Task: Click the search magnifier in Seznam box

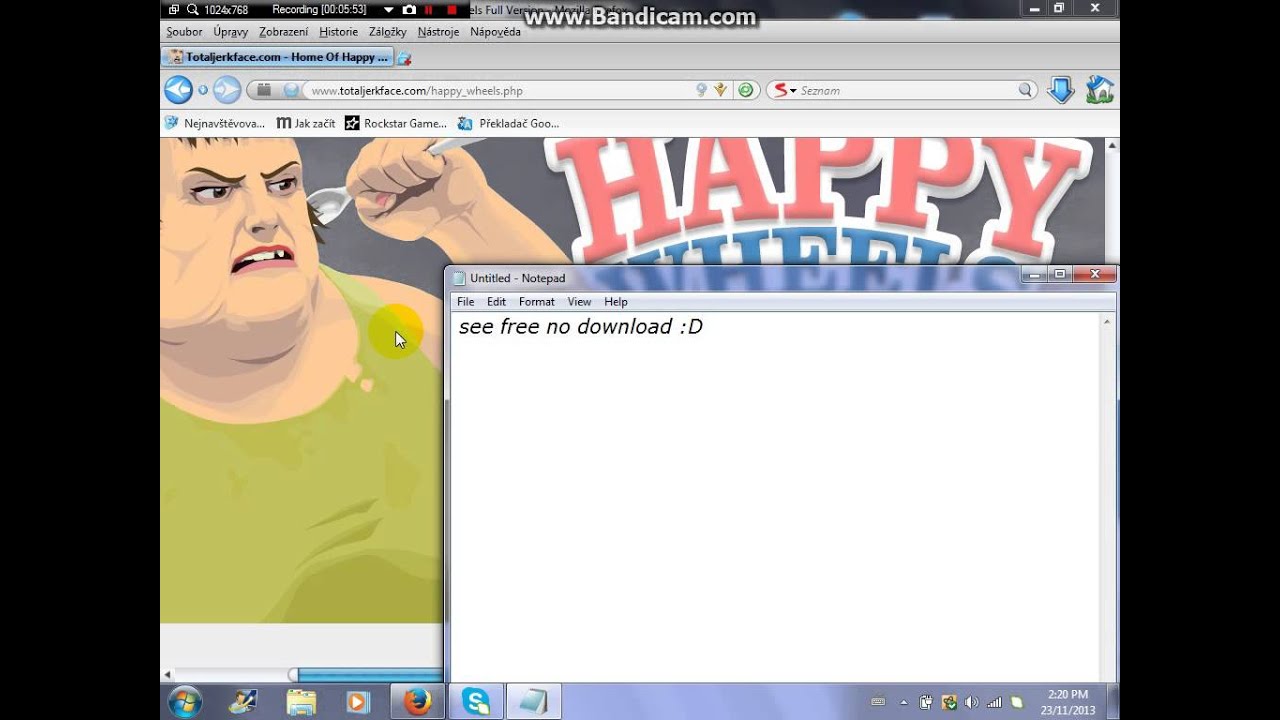Action: pos(1025,90)
